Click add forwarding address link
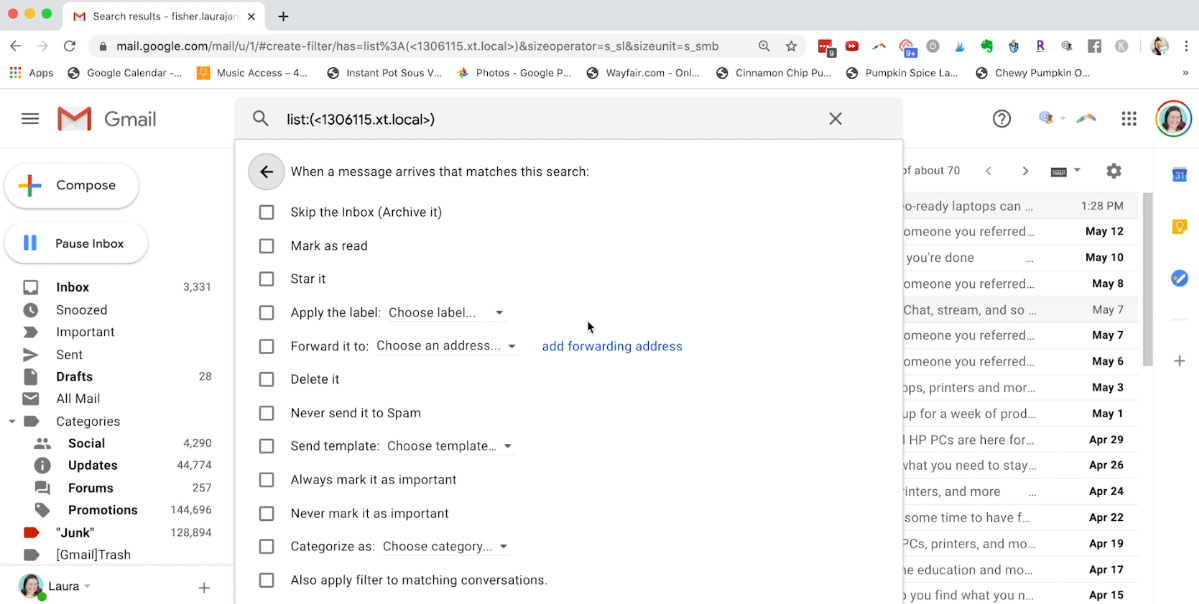The width and height of the screenshot is (1199, 604). (612, 346)
